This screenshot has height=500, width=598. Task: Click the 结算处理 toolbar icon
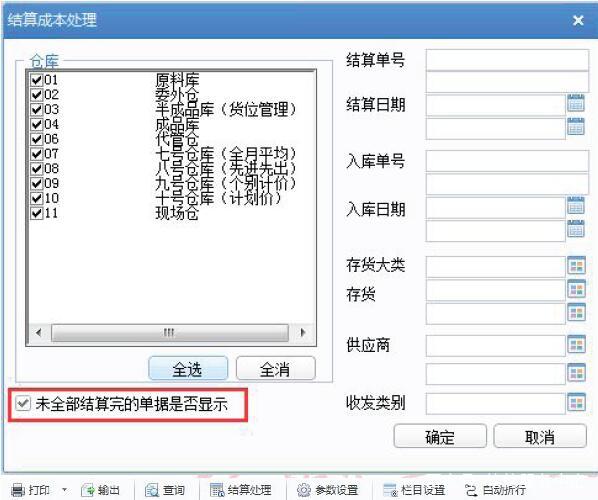[x=217, y=490]
